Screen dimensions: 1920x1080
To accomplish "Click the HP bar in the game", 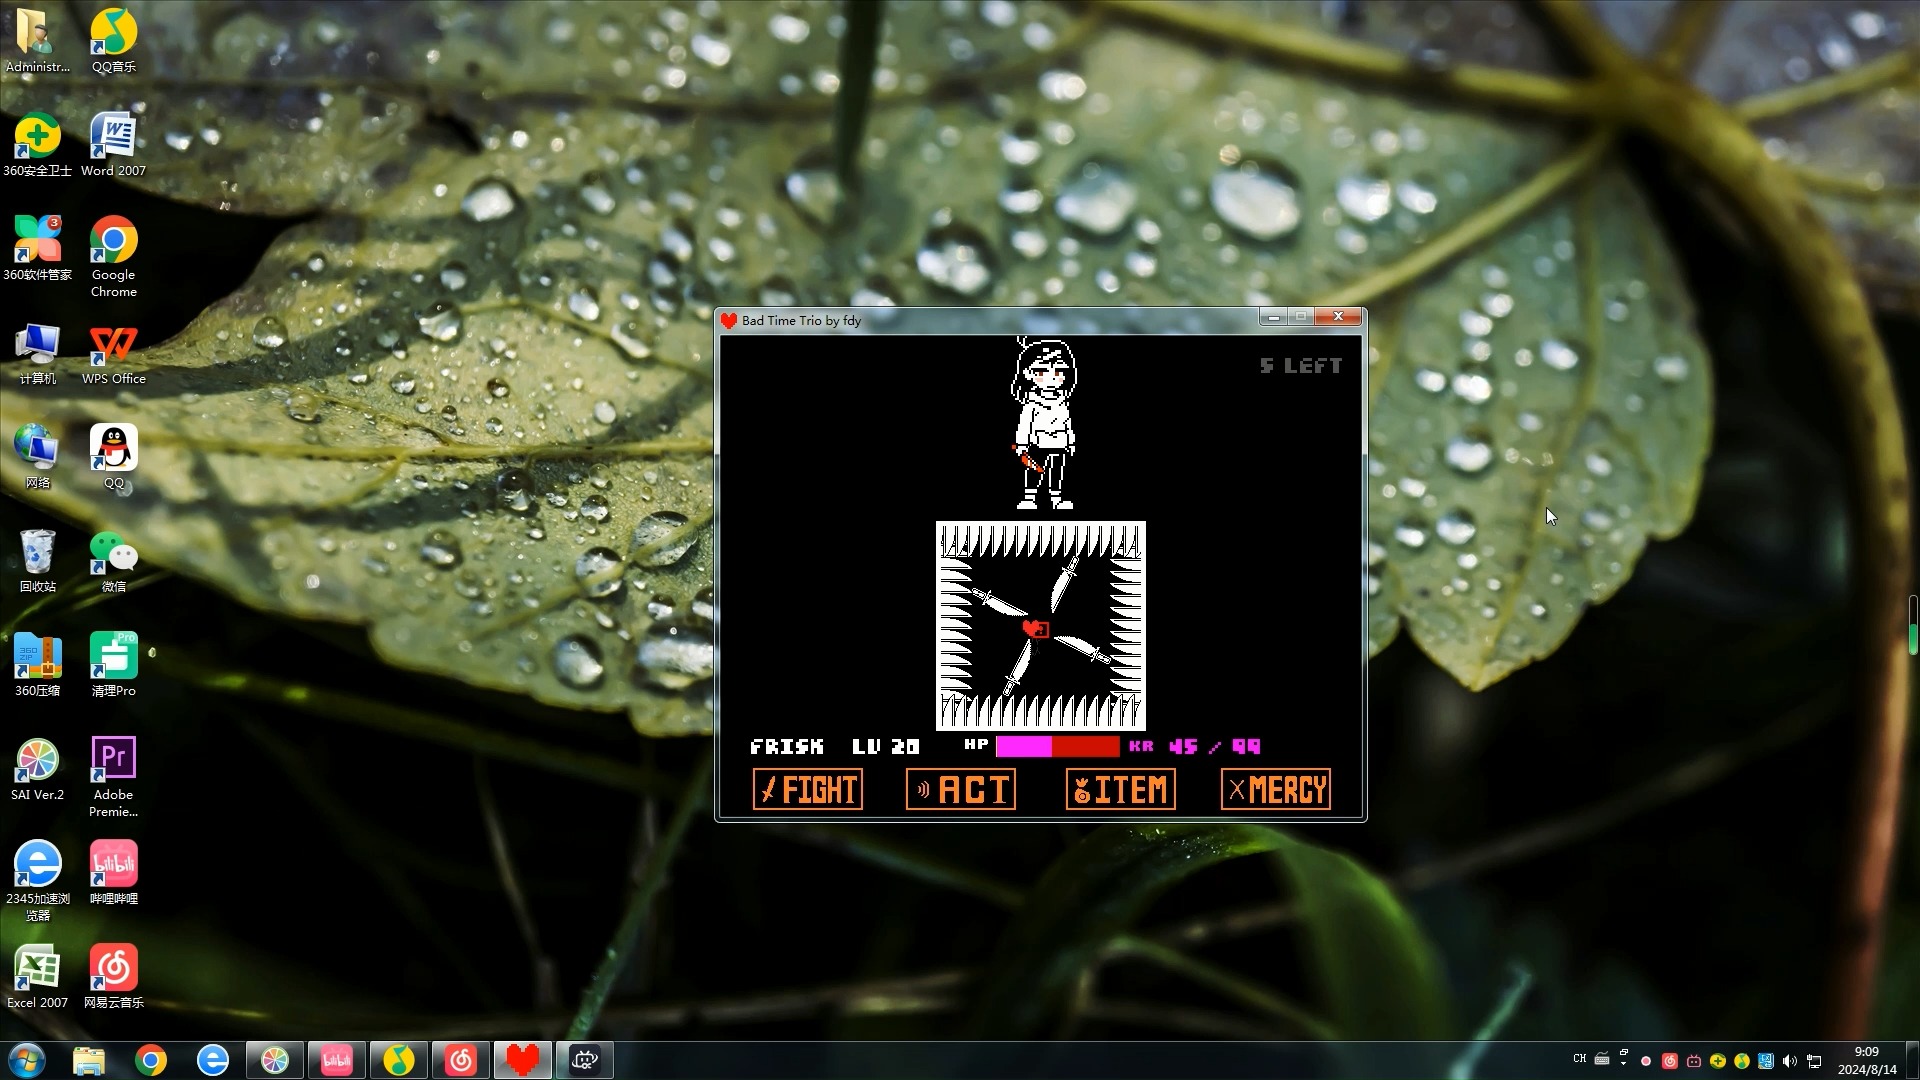I will click(1057, 746).
